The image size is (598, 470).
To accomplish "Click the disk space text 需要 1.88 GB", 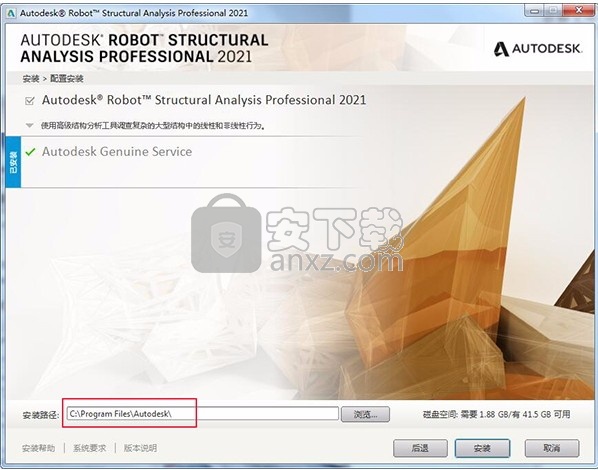I will pyautogui.click(x=497, y=414).
